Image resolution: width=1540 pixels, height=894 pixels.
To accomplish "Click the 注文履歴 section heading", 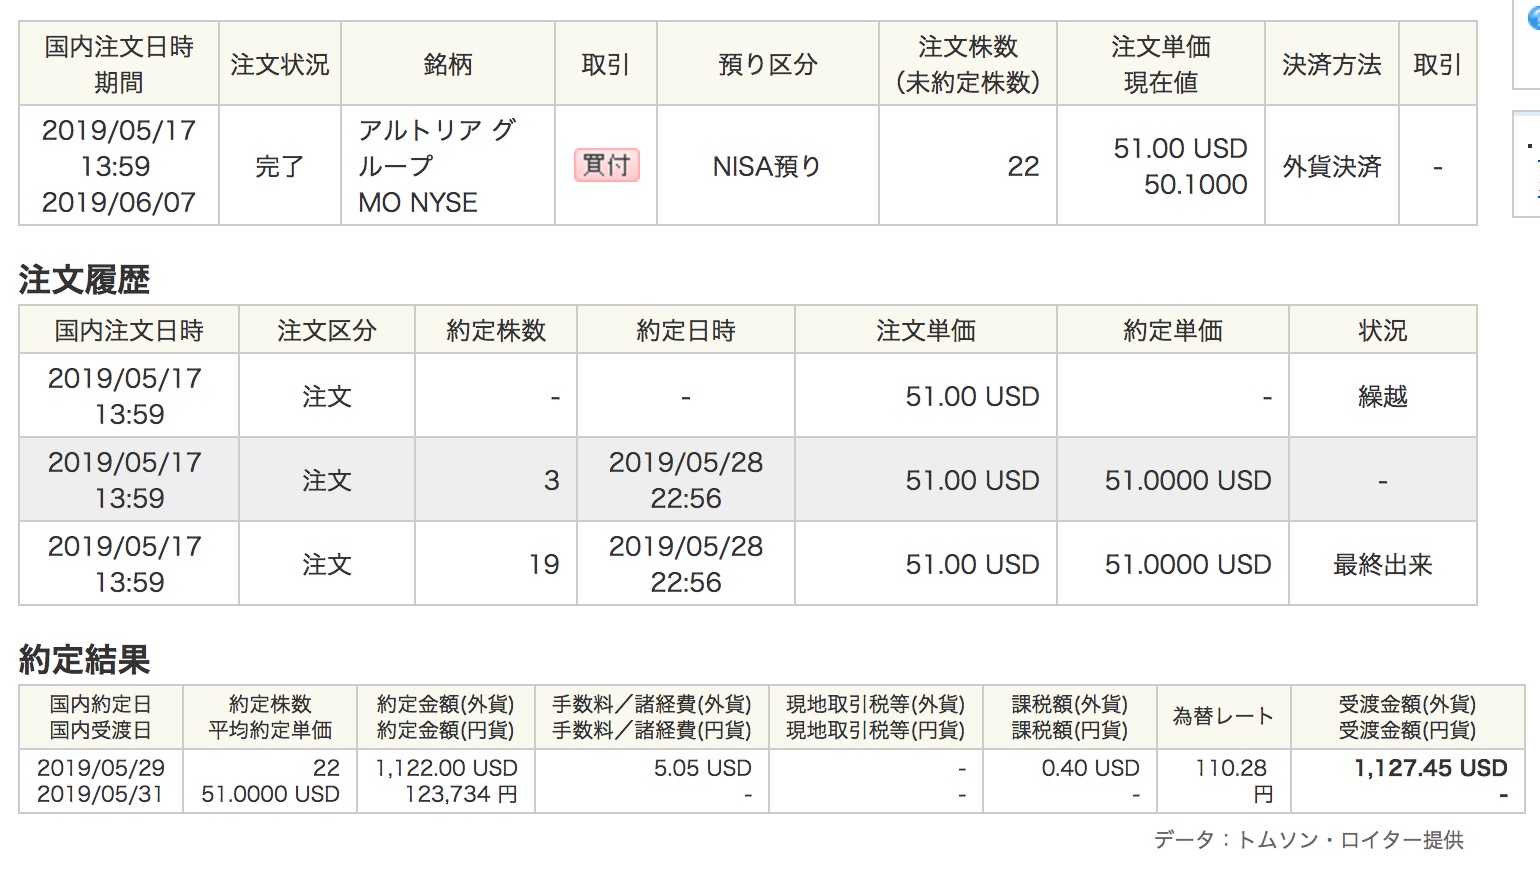I will pos(84,280).
